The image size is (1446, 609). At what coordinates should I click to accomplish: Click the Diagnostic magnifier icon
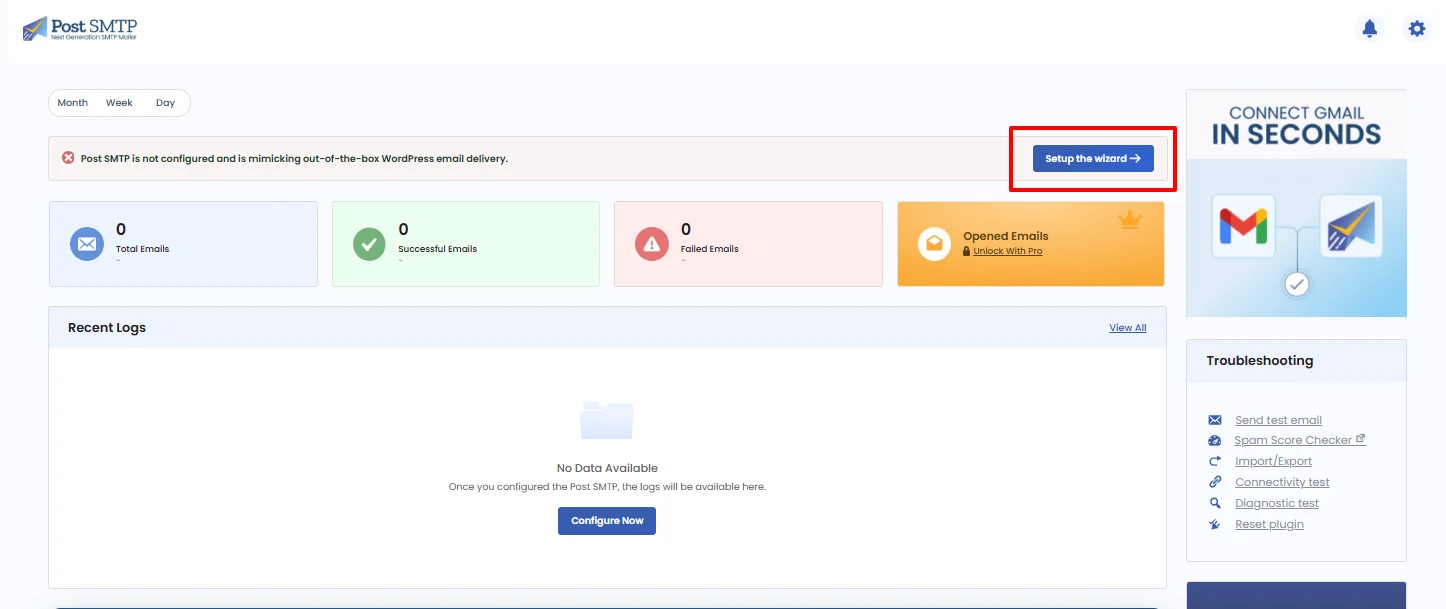point(1215,503)
